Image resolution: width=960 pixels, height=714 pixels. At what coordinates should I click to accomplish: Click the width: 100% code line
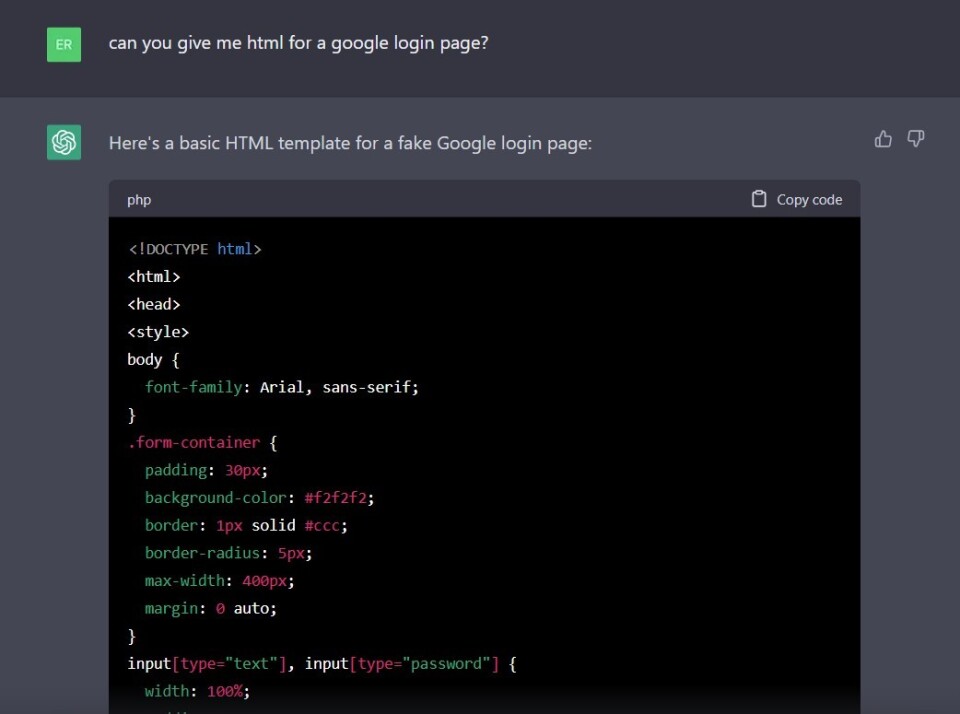tap(197, 691)
